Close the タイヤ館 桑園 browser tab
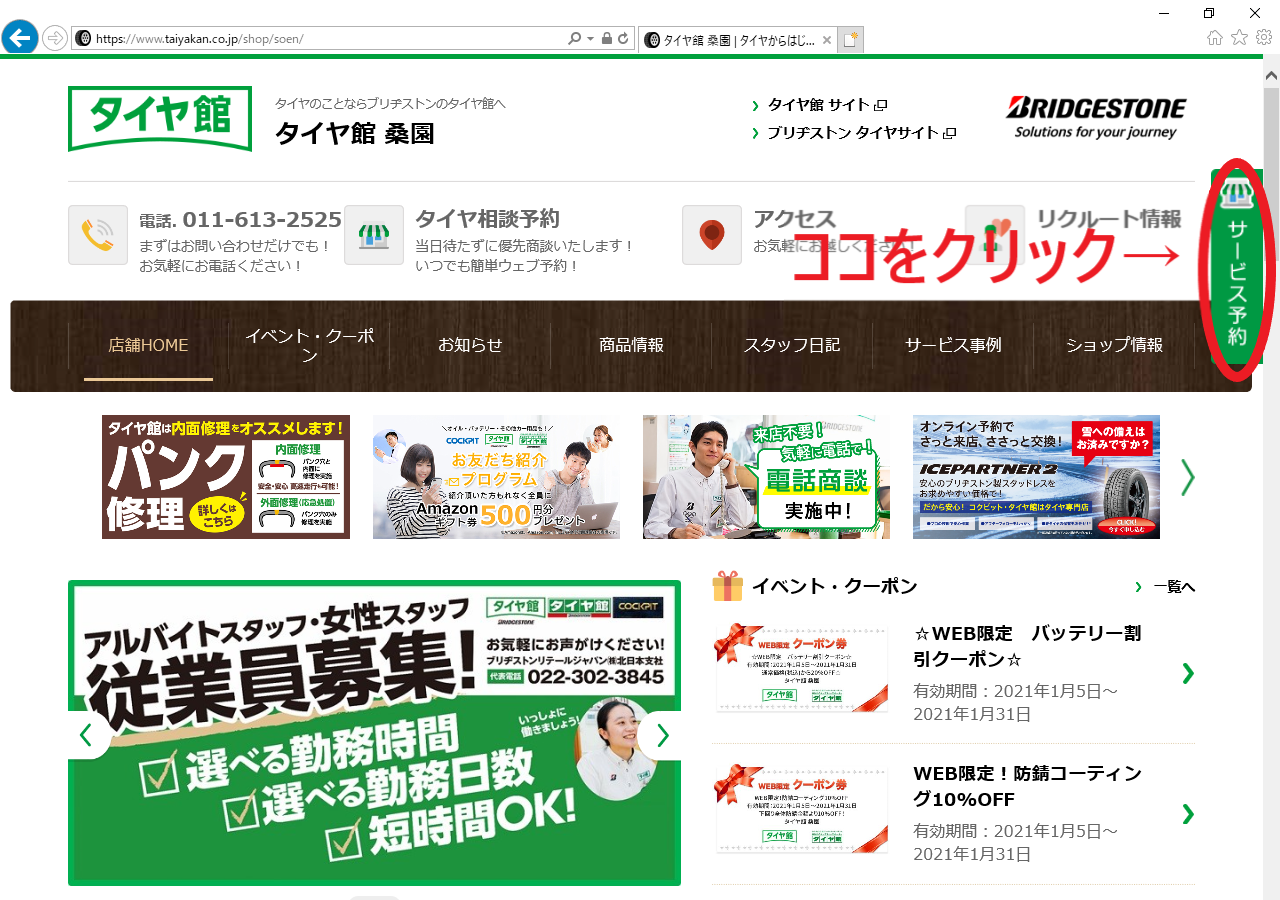 (x=826, y=40)
